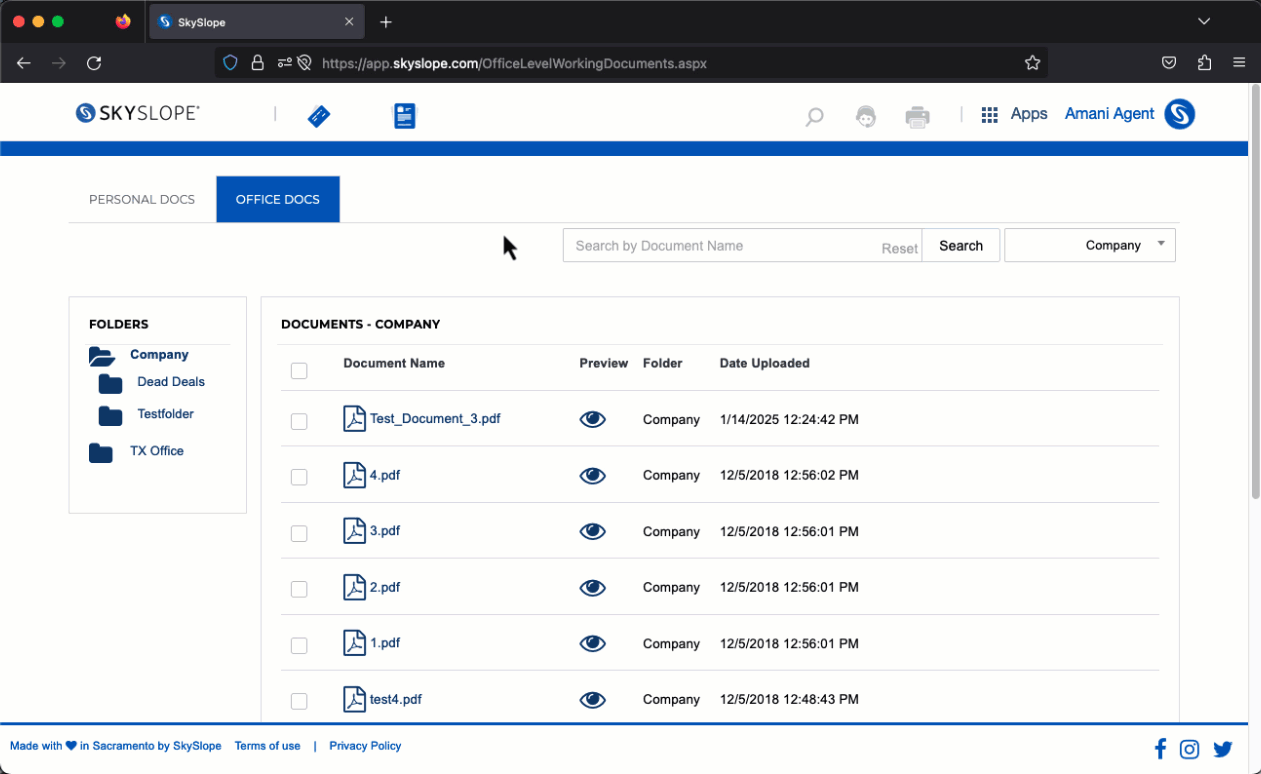Open the Company folder filter dropdown
This screenshot has width=1261, height=774.
1090,245
